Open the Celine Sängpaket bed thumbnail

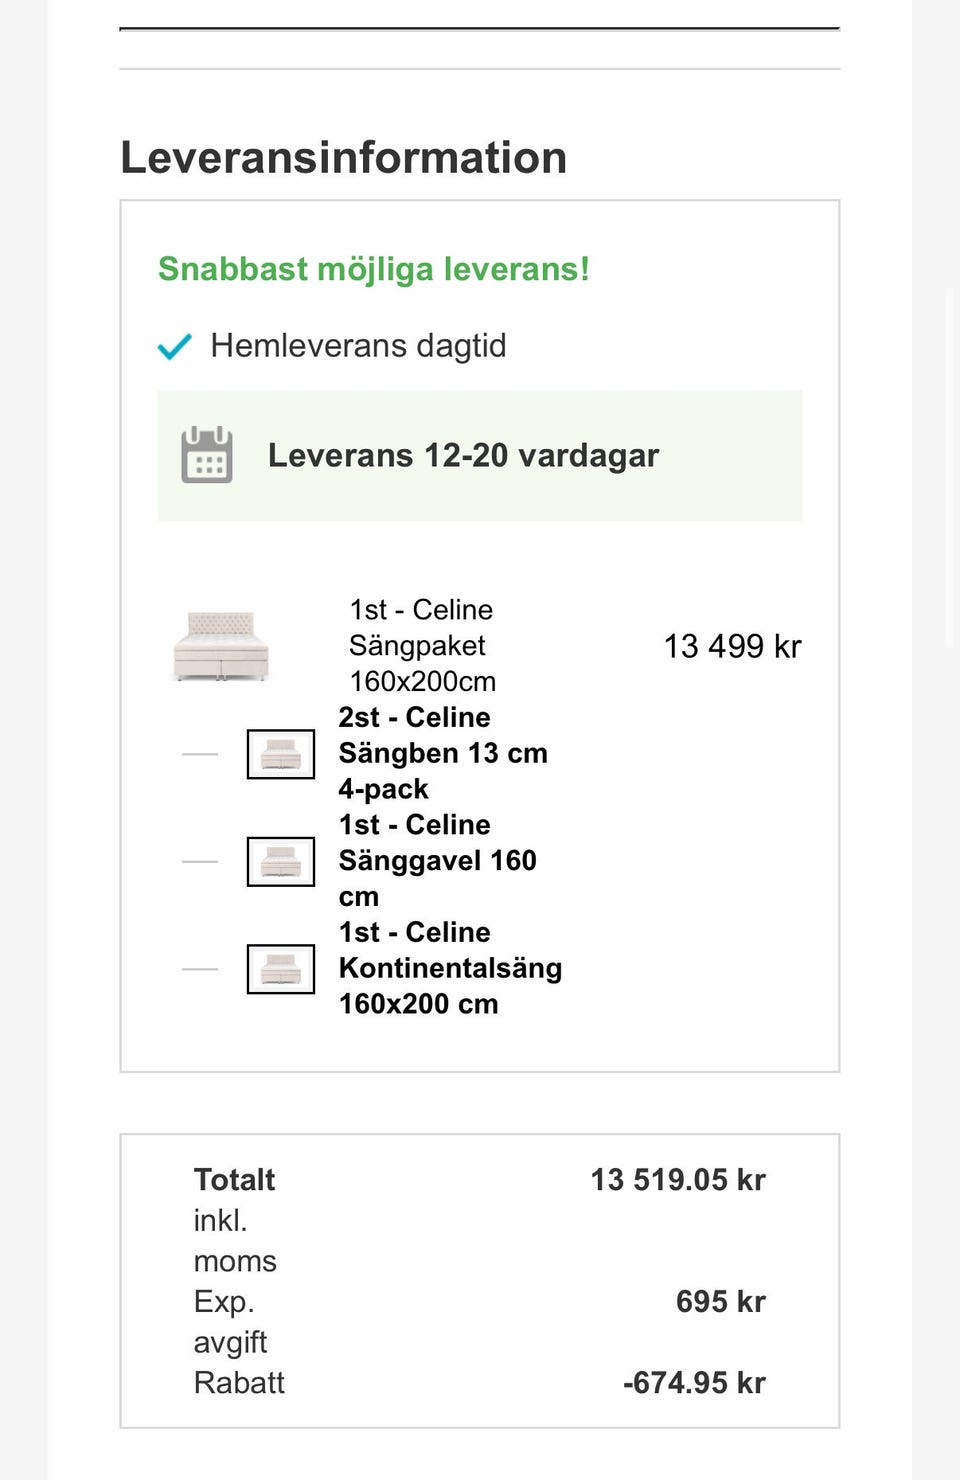point(221,646)
